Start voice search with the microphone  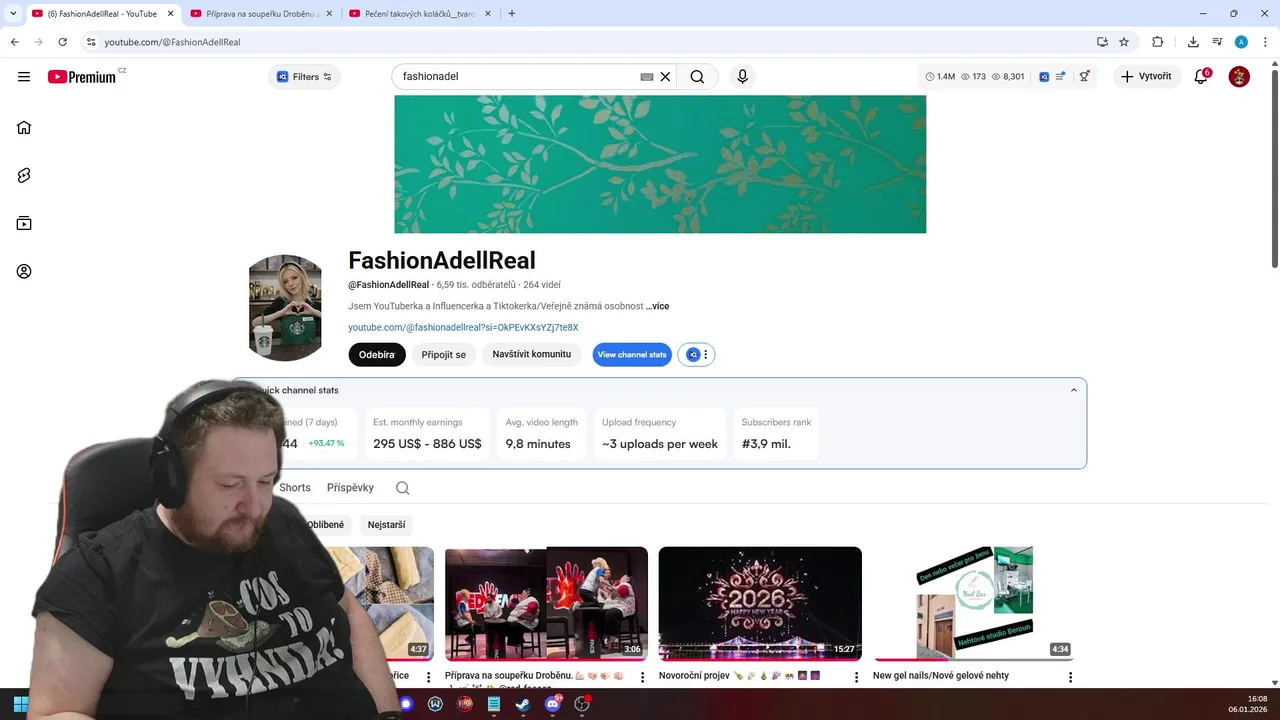click(x=742, y=77)
